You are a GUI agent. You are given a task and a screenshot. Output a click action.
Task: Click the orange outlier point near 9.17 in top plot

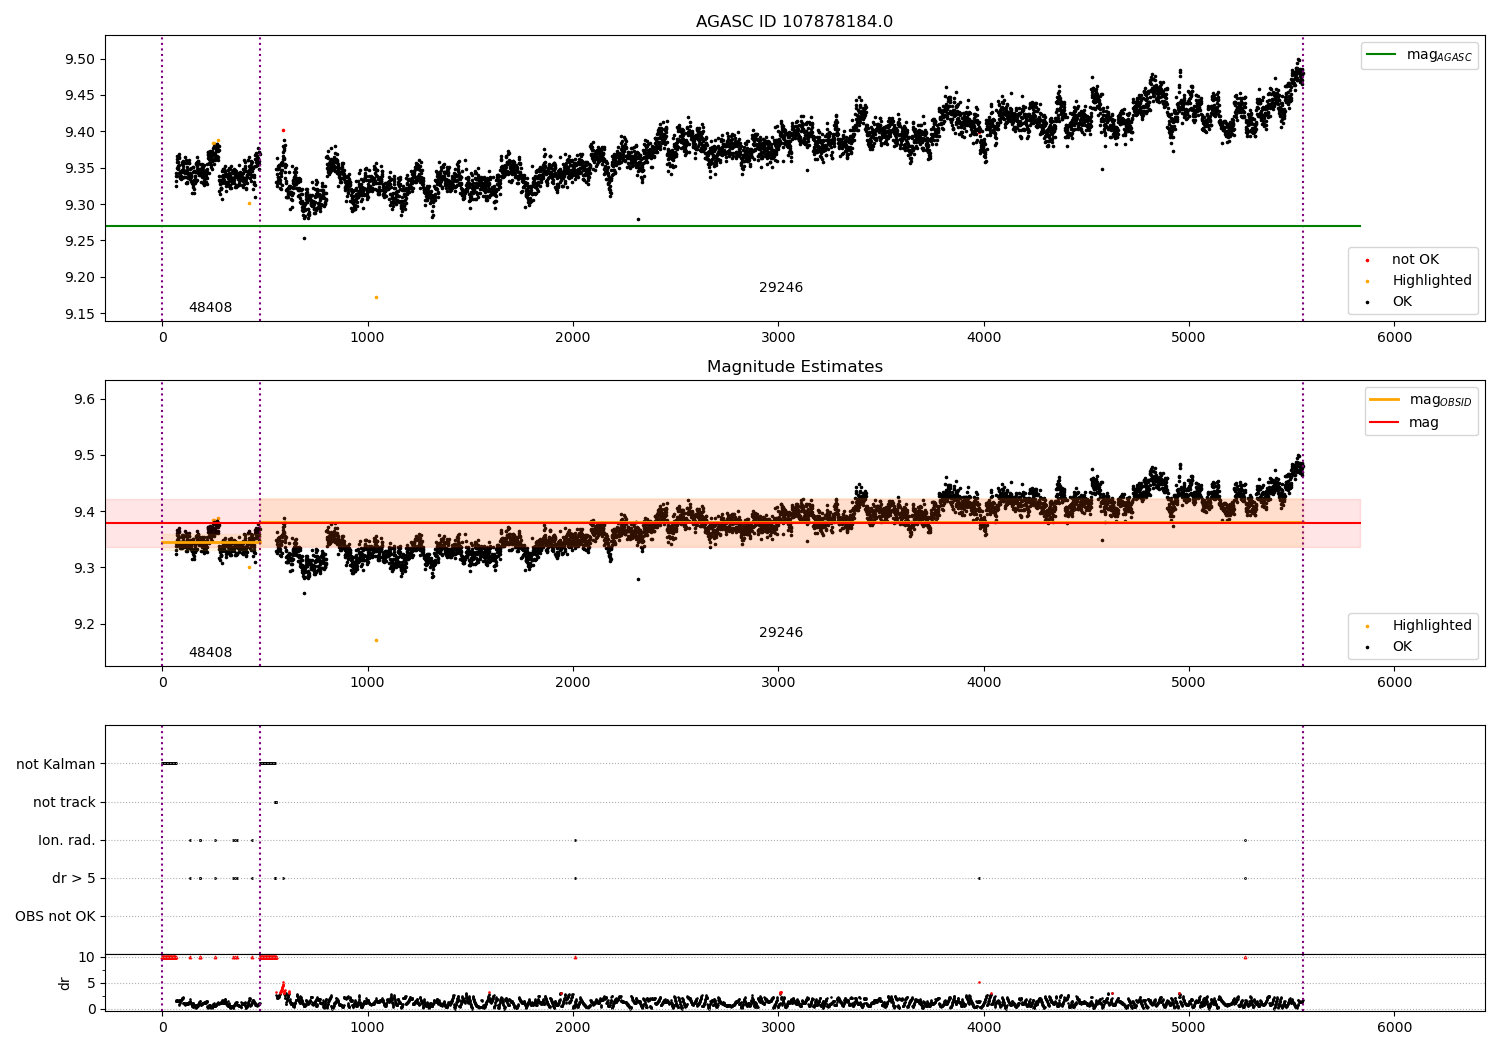pos(376,297)
